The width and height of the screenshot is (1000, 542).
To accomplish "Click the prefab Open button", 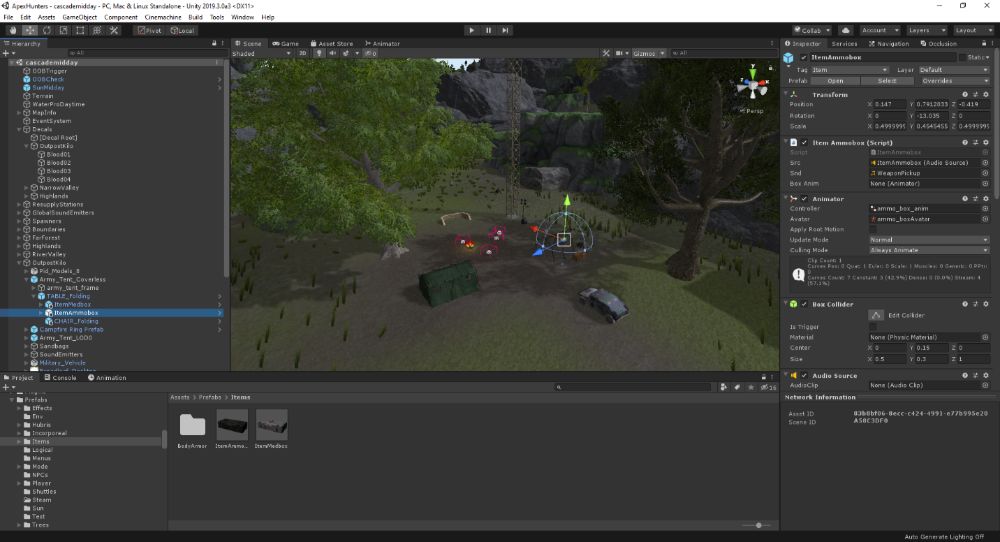I will pos(835,81).
